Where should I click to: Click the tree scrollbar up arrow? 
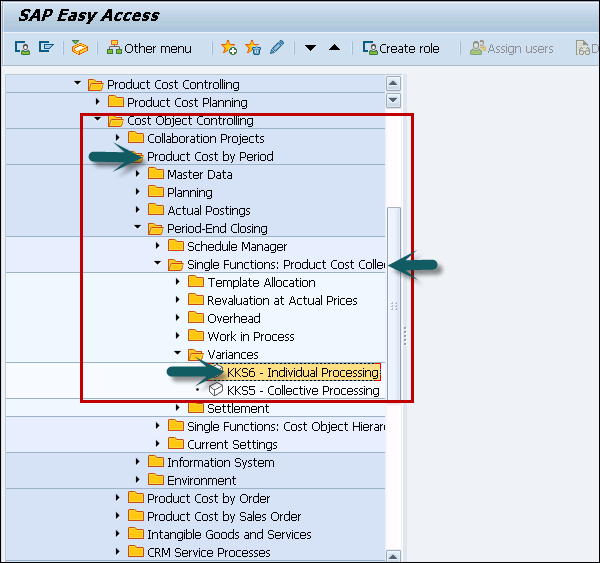point(393,83)
